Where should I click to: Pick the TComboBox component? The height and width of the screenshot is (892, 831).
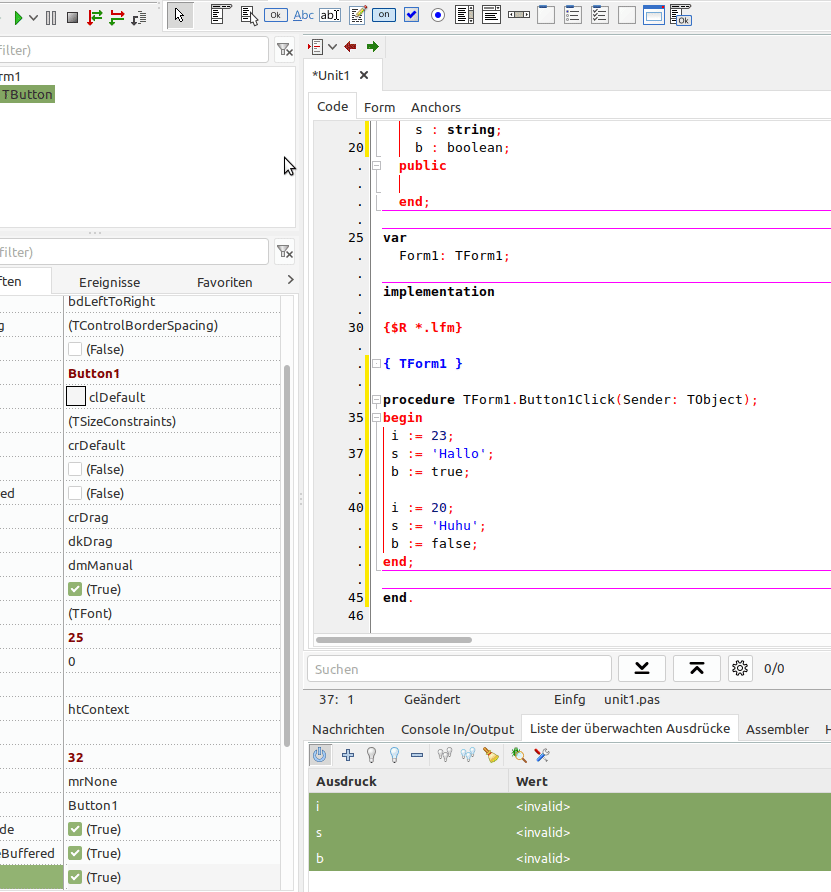[x=491, y=15]
